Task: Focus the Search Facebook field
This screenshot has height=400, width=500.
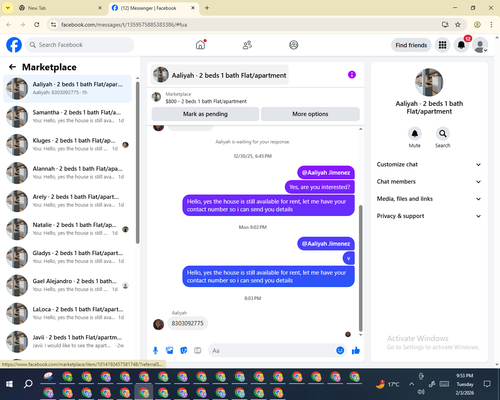Action: point(80,45)
